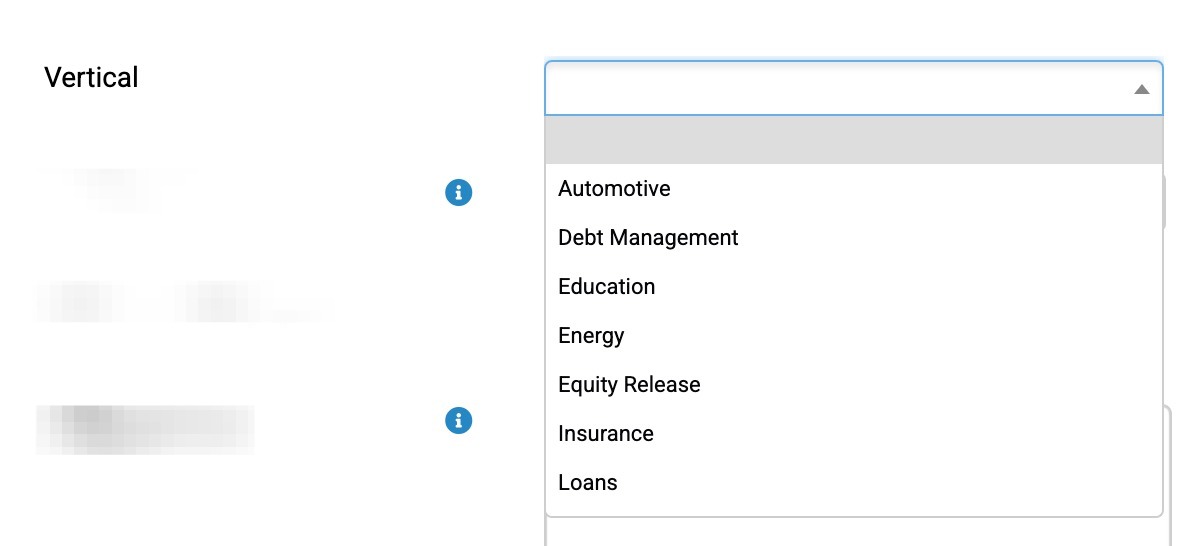1190x546 pixels.
Task: Click the hidden field edge right of Automotive
Action: click(1169, 201)
